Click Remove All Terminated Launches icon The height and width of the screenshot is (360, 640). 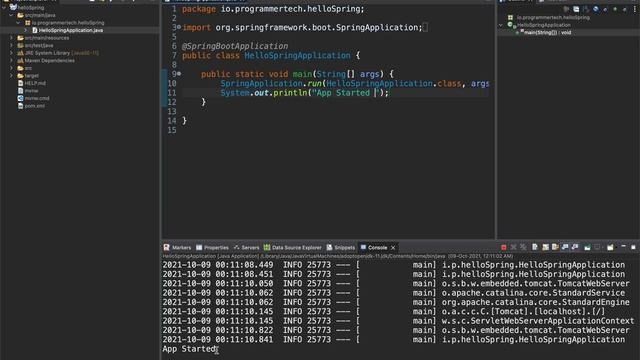[523, 247]
